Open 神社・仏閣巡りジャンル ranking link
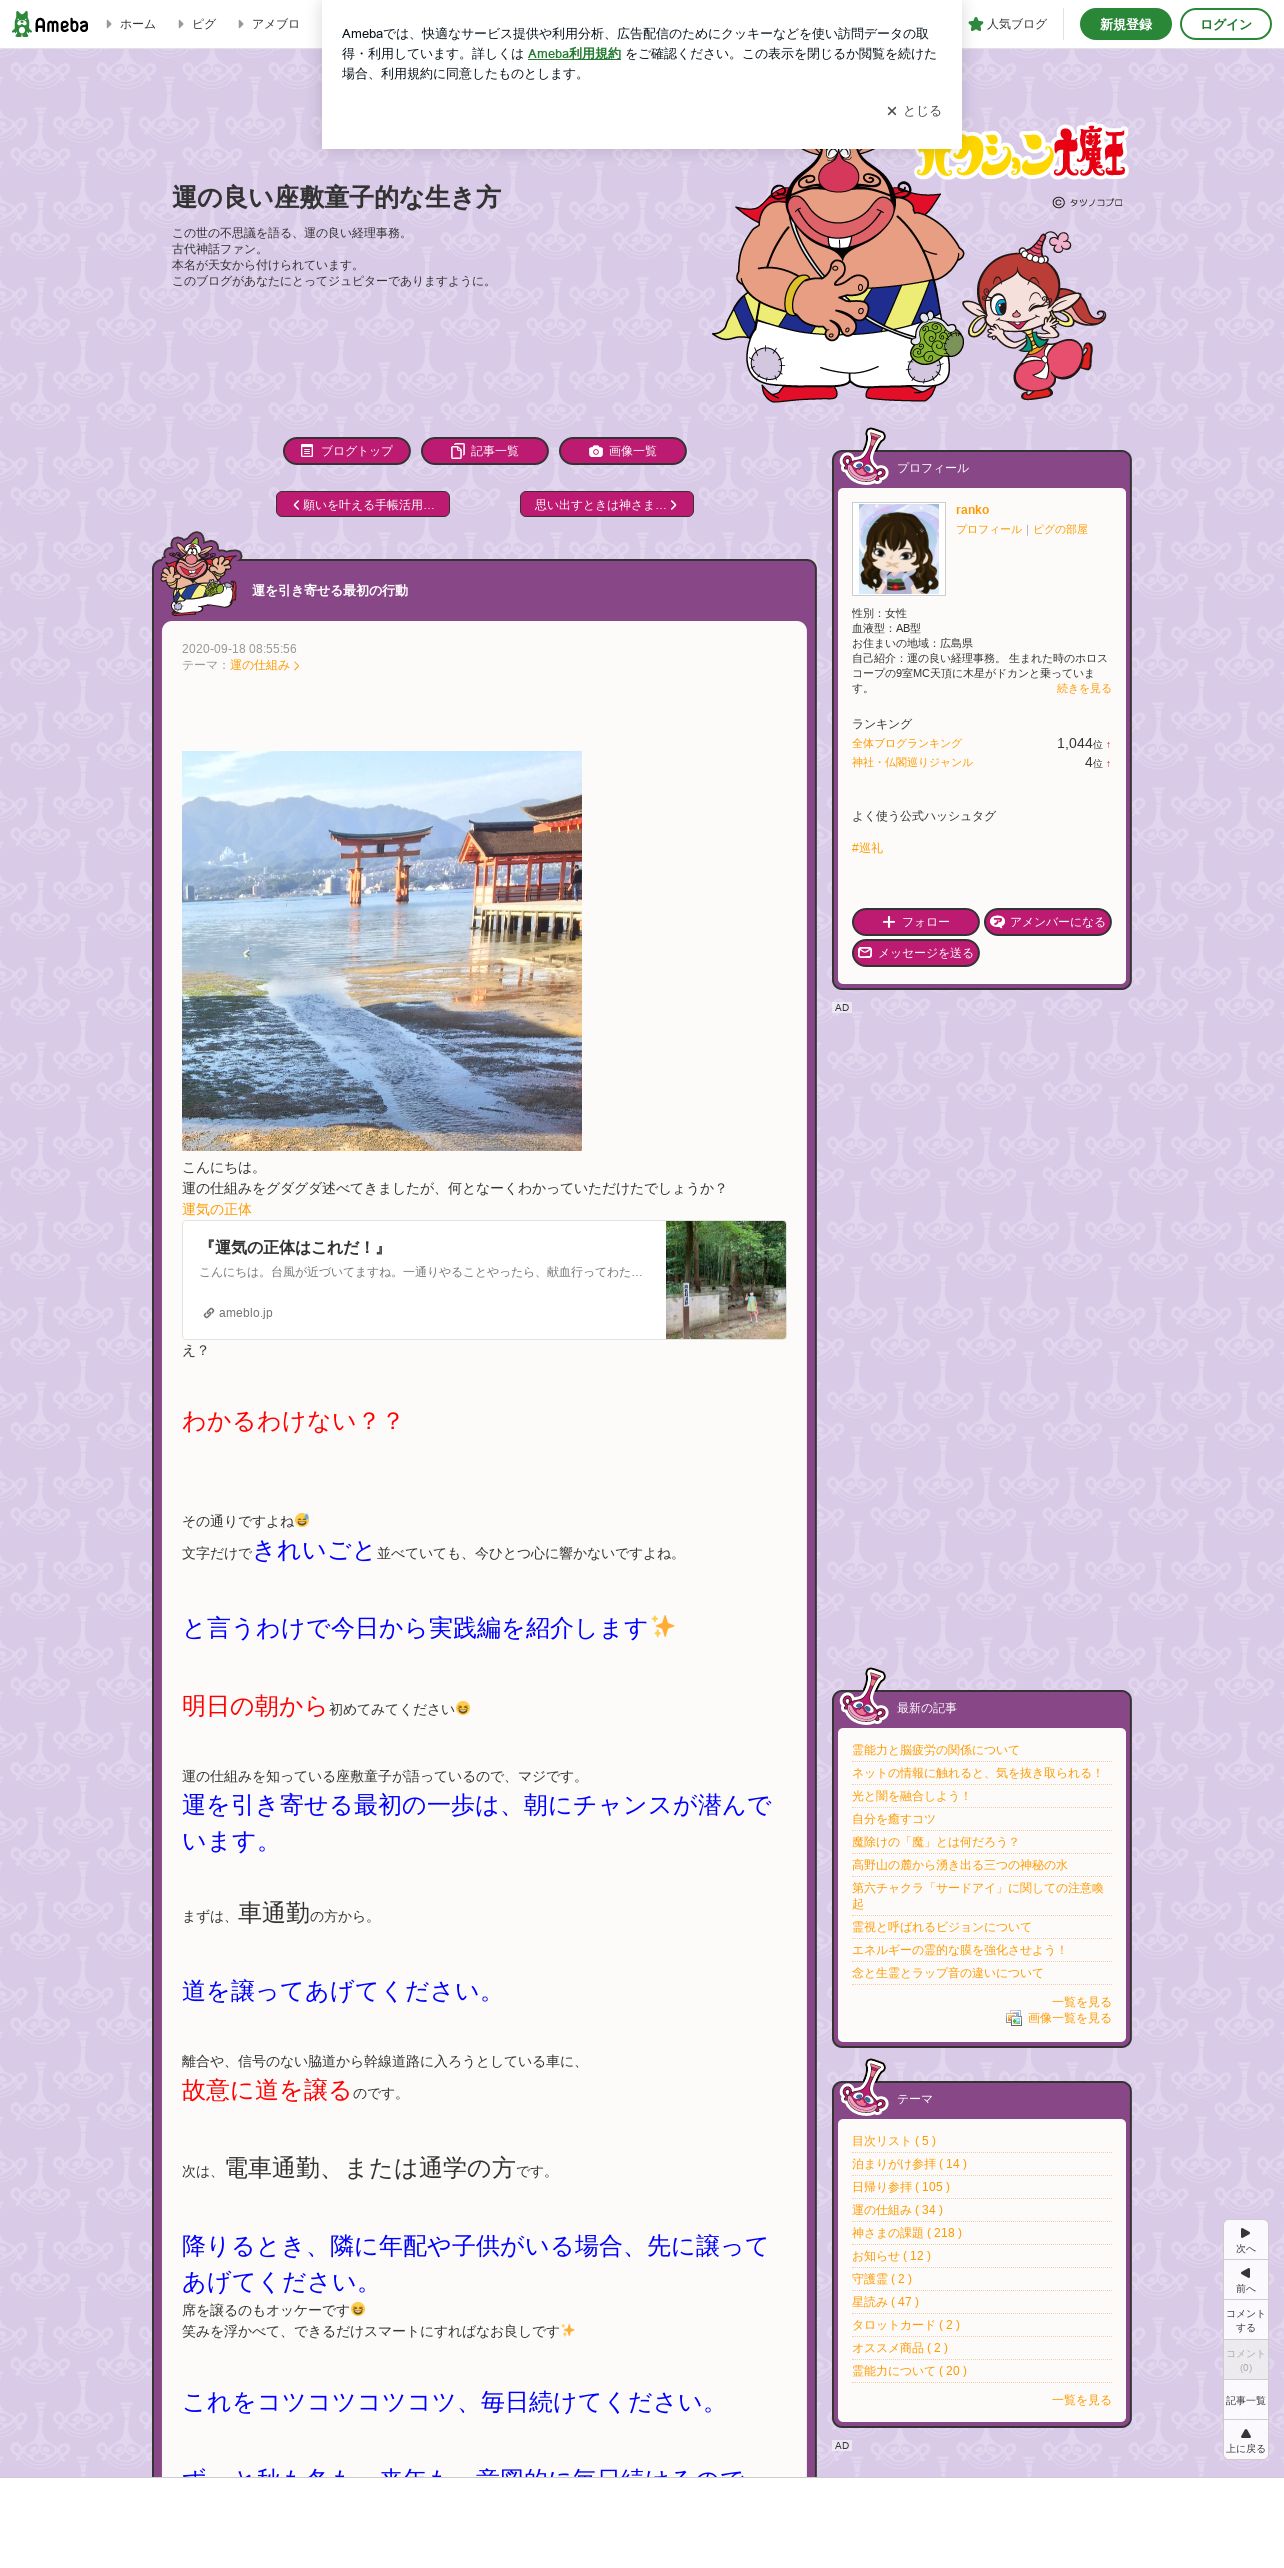This screenshot has width=1284, height=2568. (912, 763)
